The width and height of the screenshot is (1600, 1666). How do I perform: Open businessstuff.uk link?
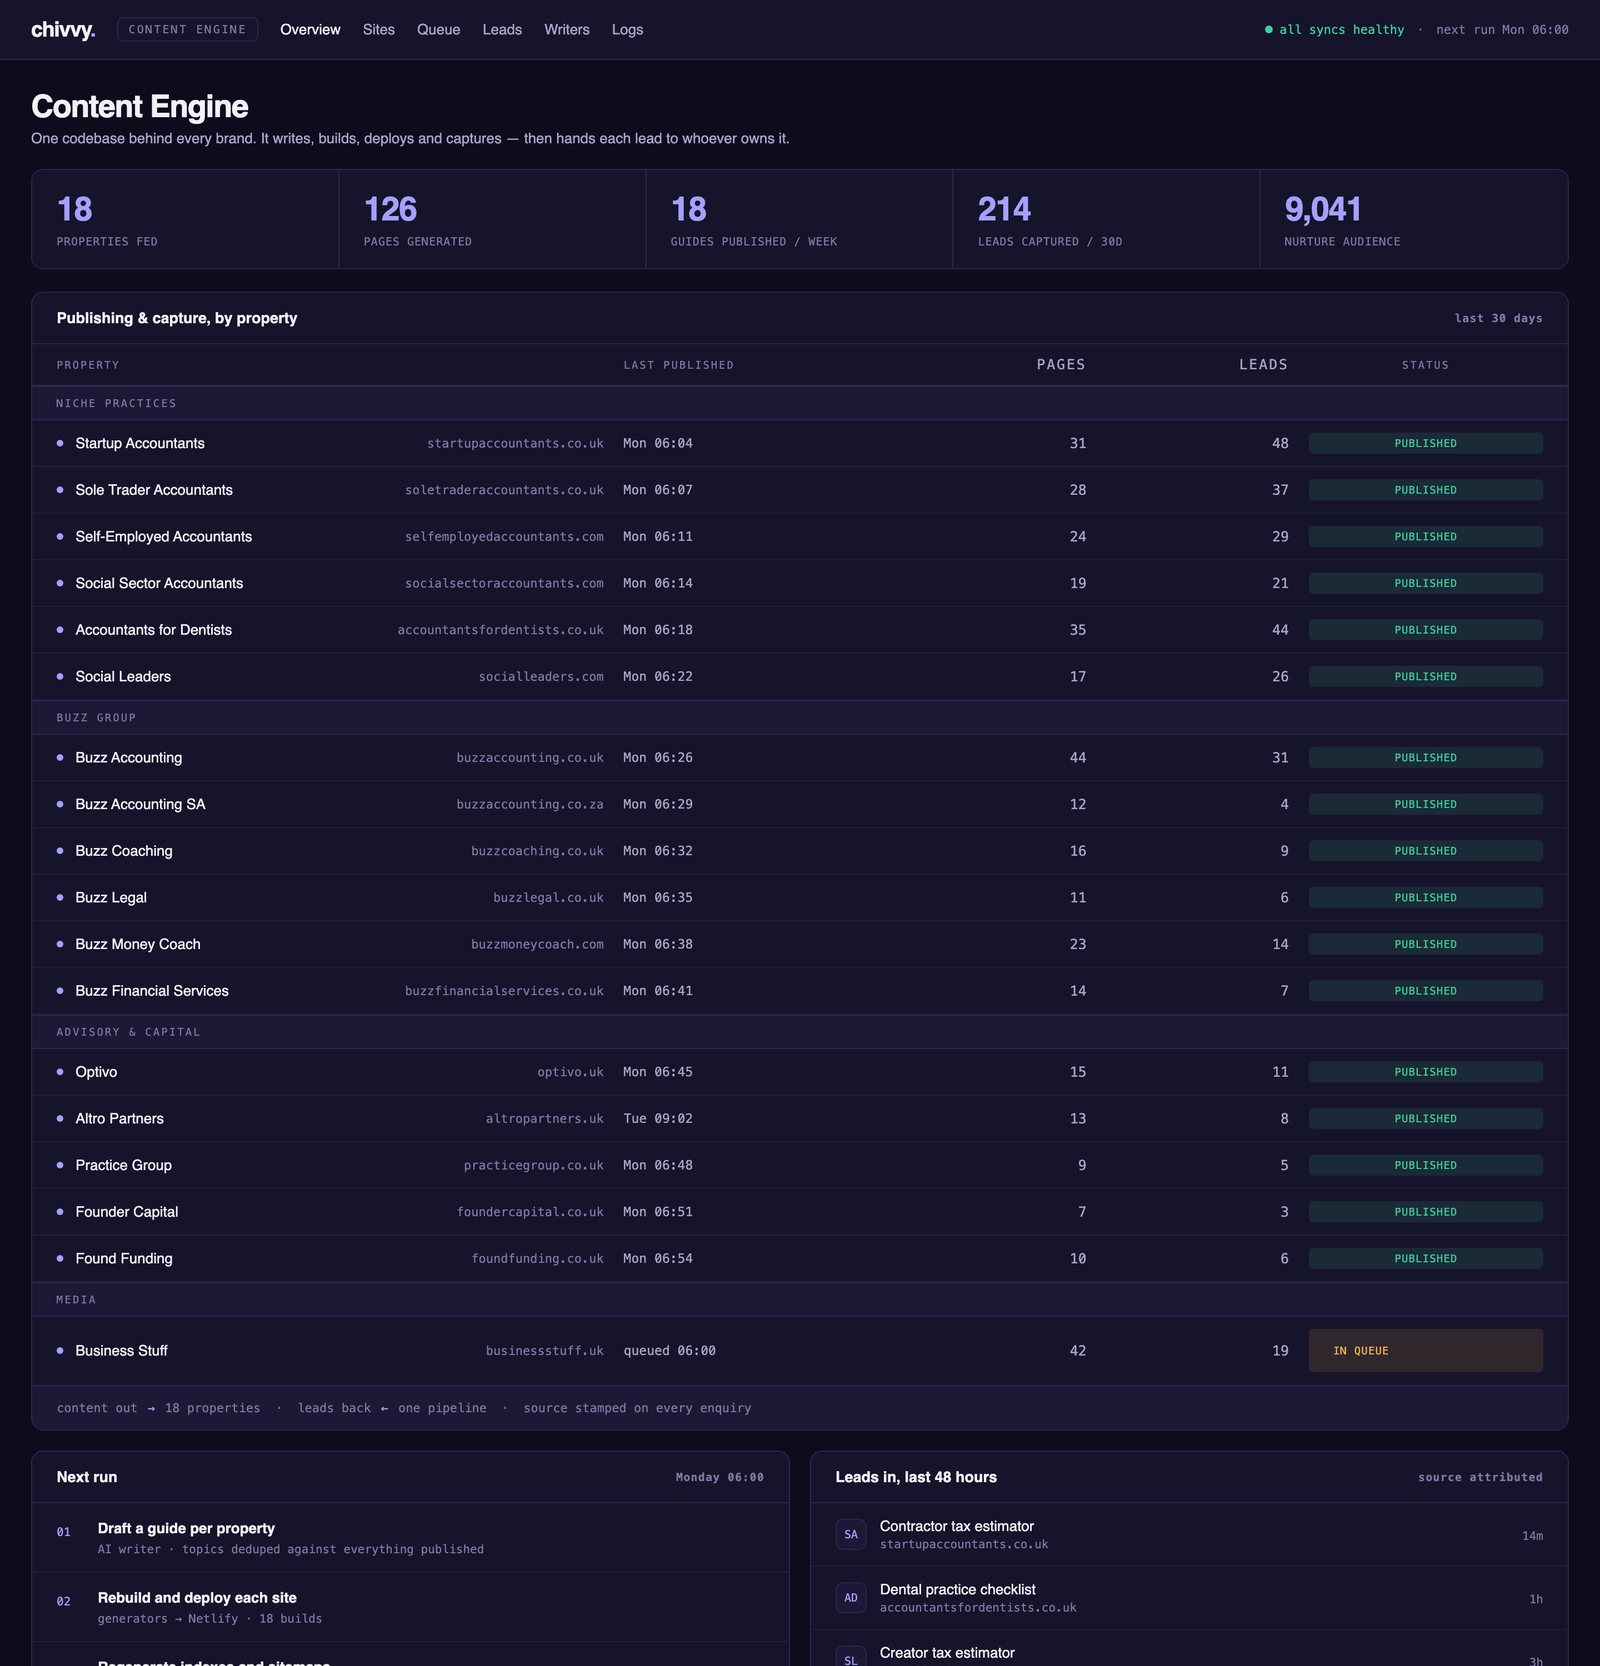pos(545,1351)
